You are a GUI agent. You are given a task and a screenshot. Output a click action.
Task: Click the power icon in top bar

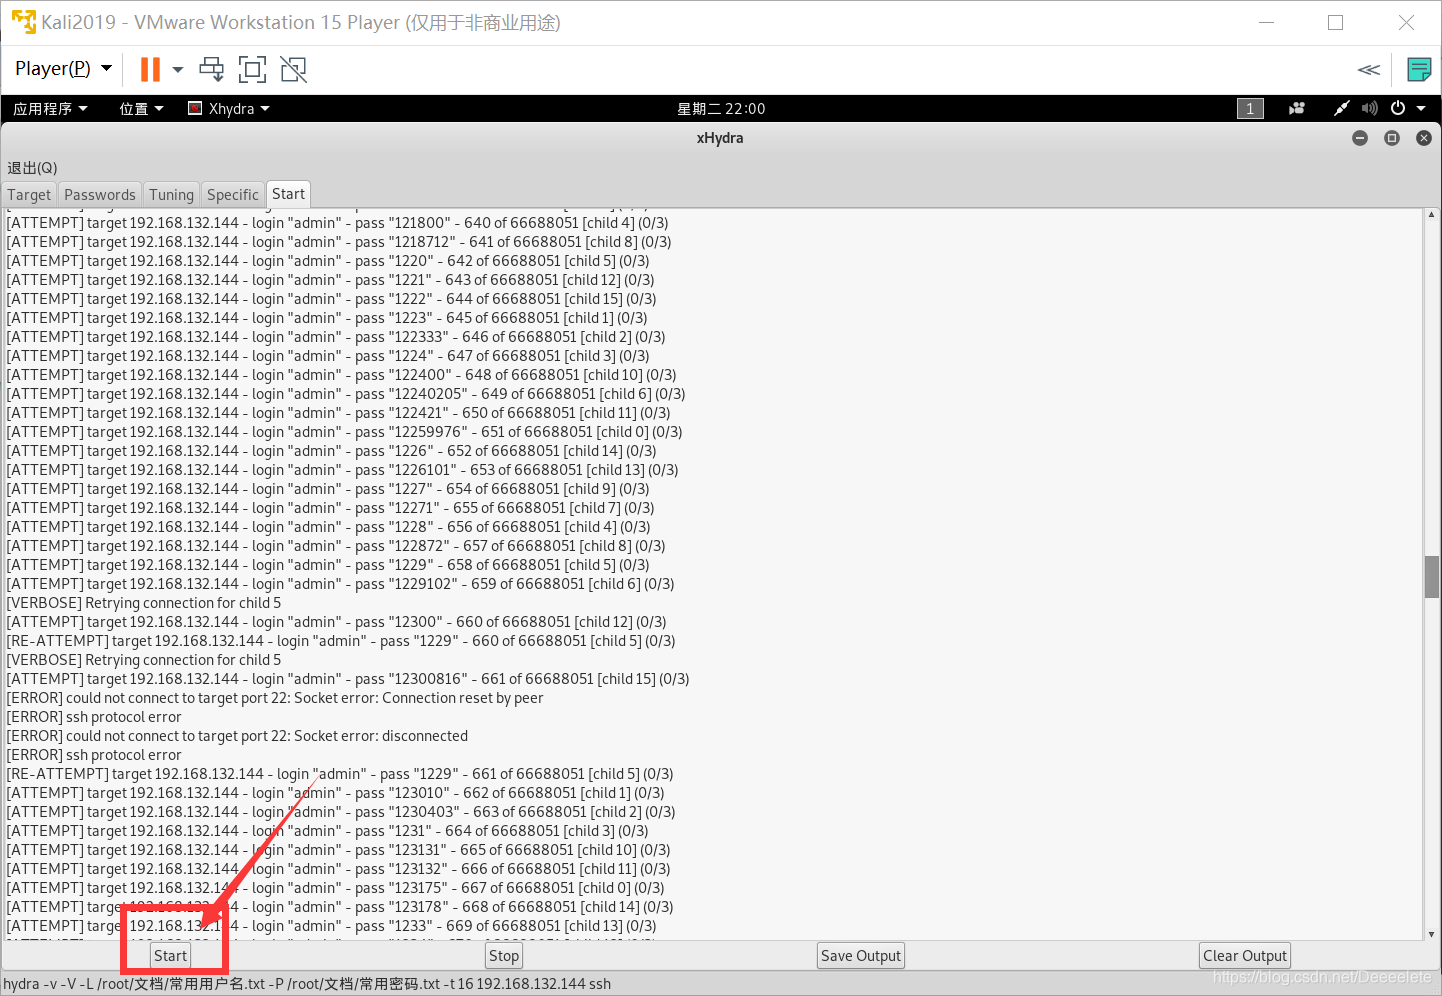tap(1398, 108)
